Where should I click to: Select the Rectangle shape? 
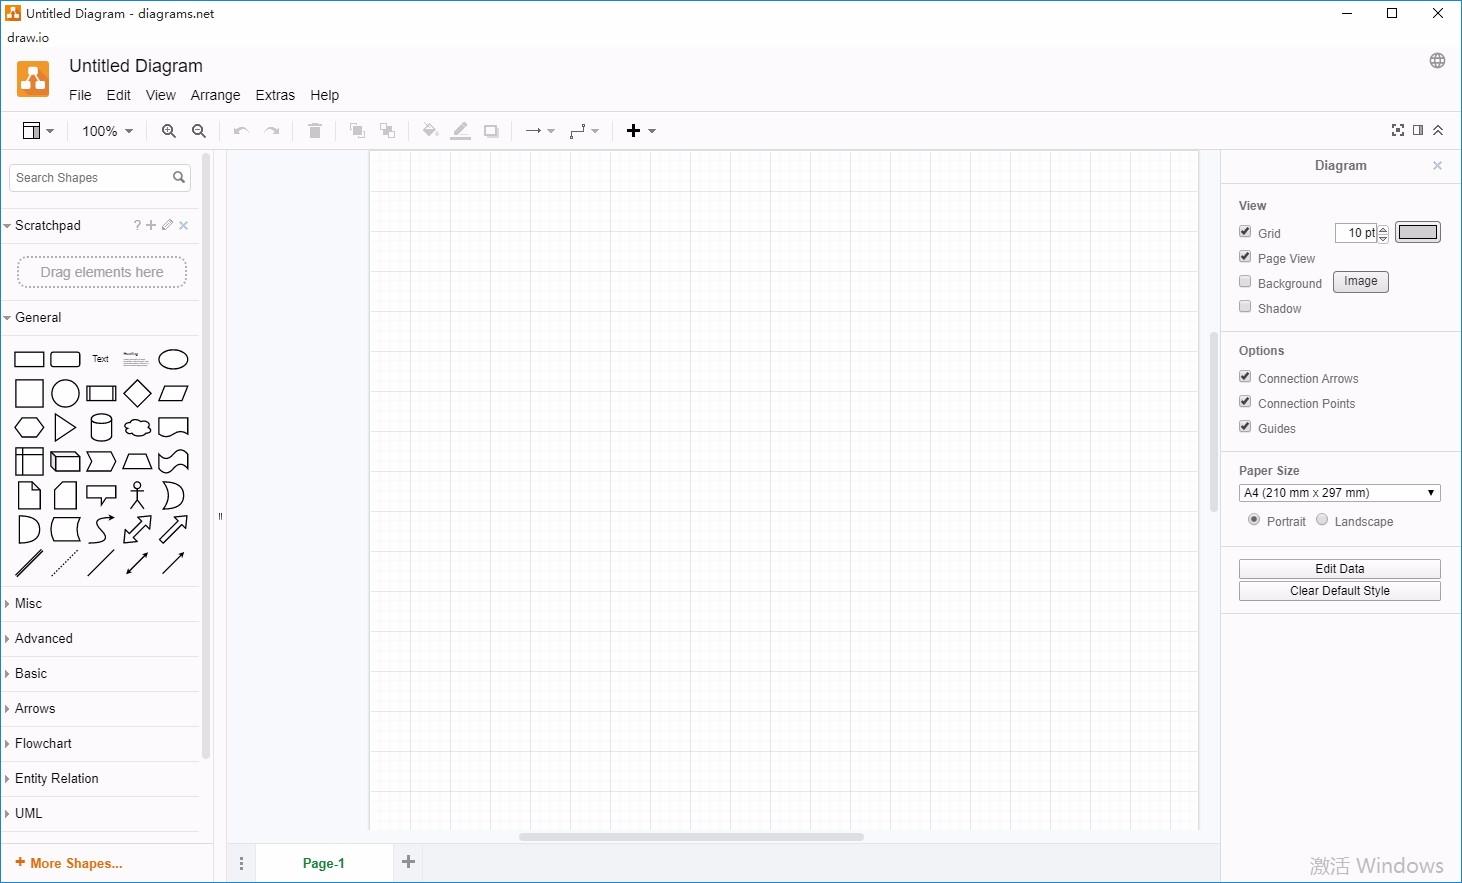[x=29, y=359]
